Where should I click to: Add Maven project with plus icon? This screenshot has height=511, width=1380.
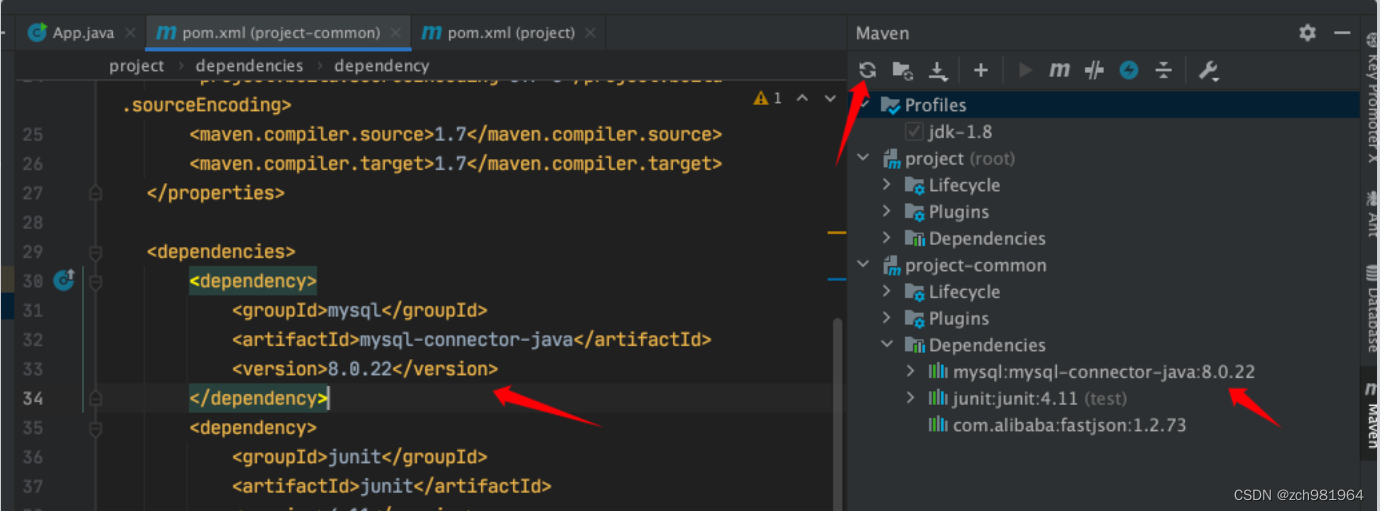pos(981,70)
